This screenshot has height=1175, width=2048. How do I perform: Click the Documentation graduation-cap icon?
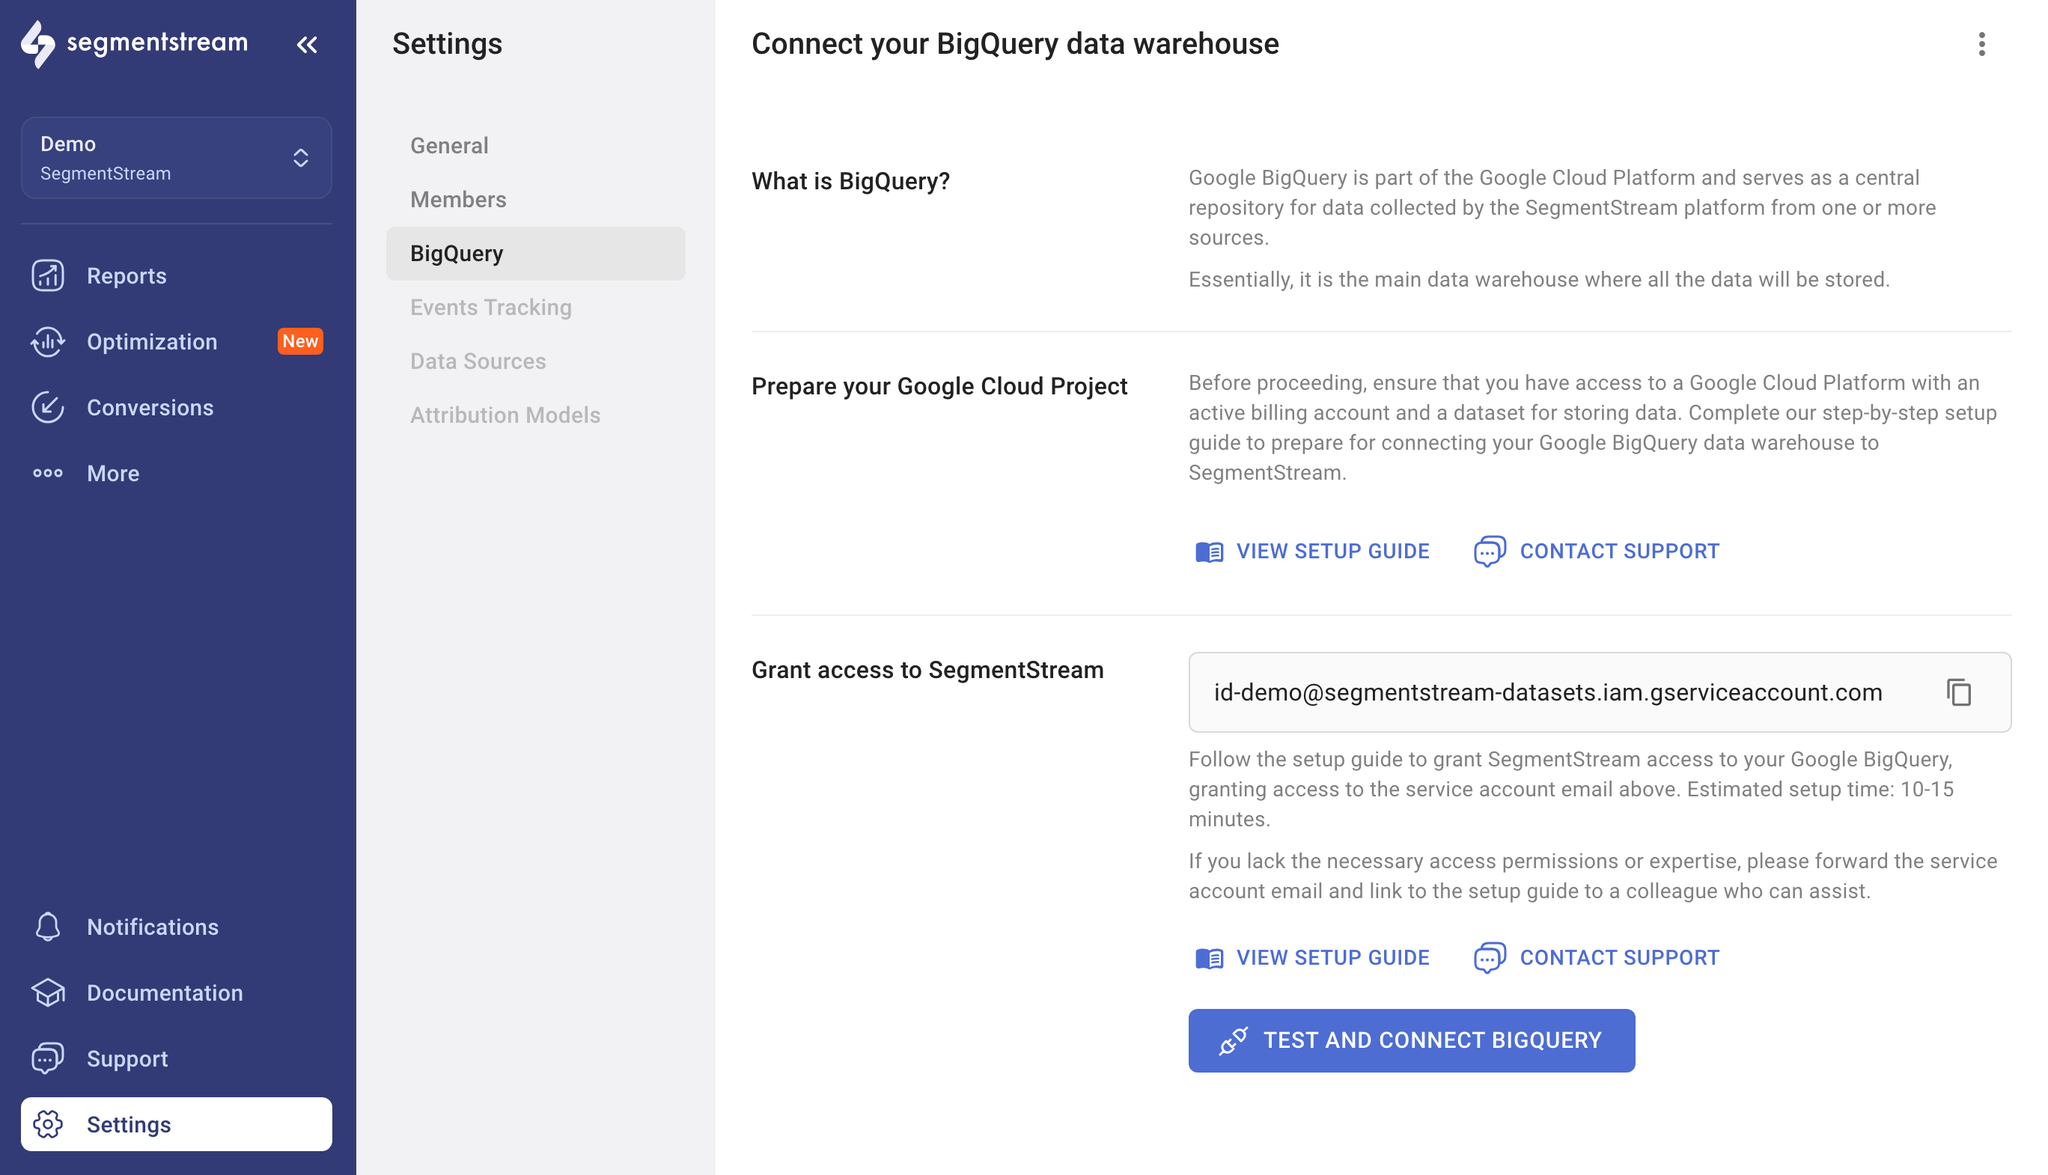tap(48, 993)
